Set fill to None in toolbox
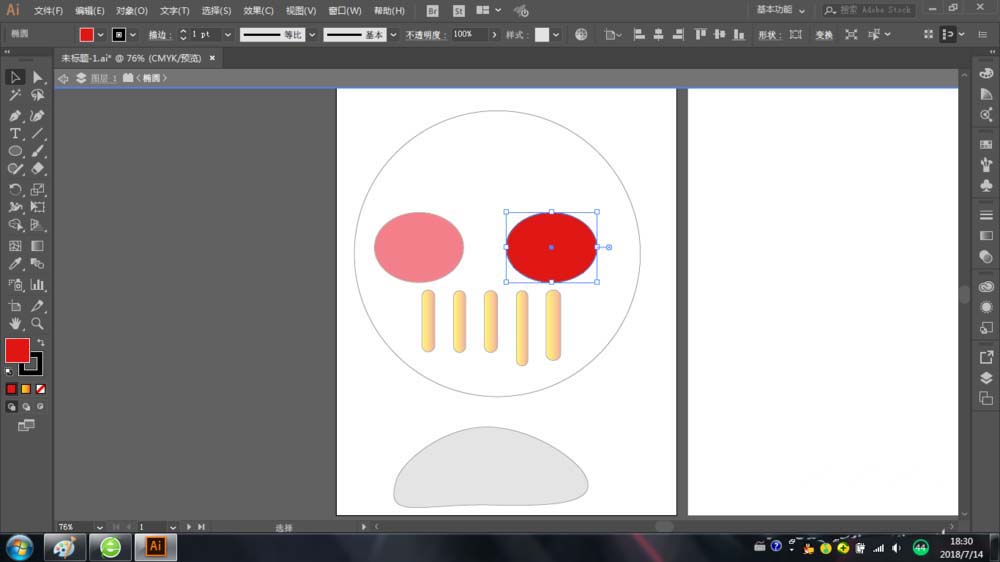Viewport: 1000px width, 562px height. pos(41,389)
